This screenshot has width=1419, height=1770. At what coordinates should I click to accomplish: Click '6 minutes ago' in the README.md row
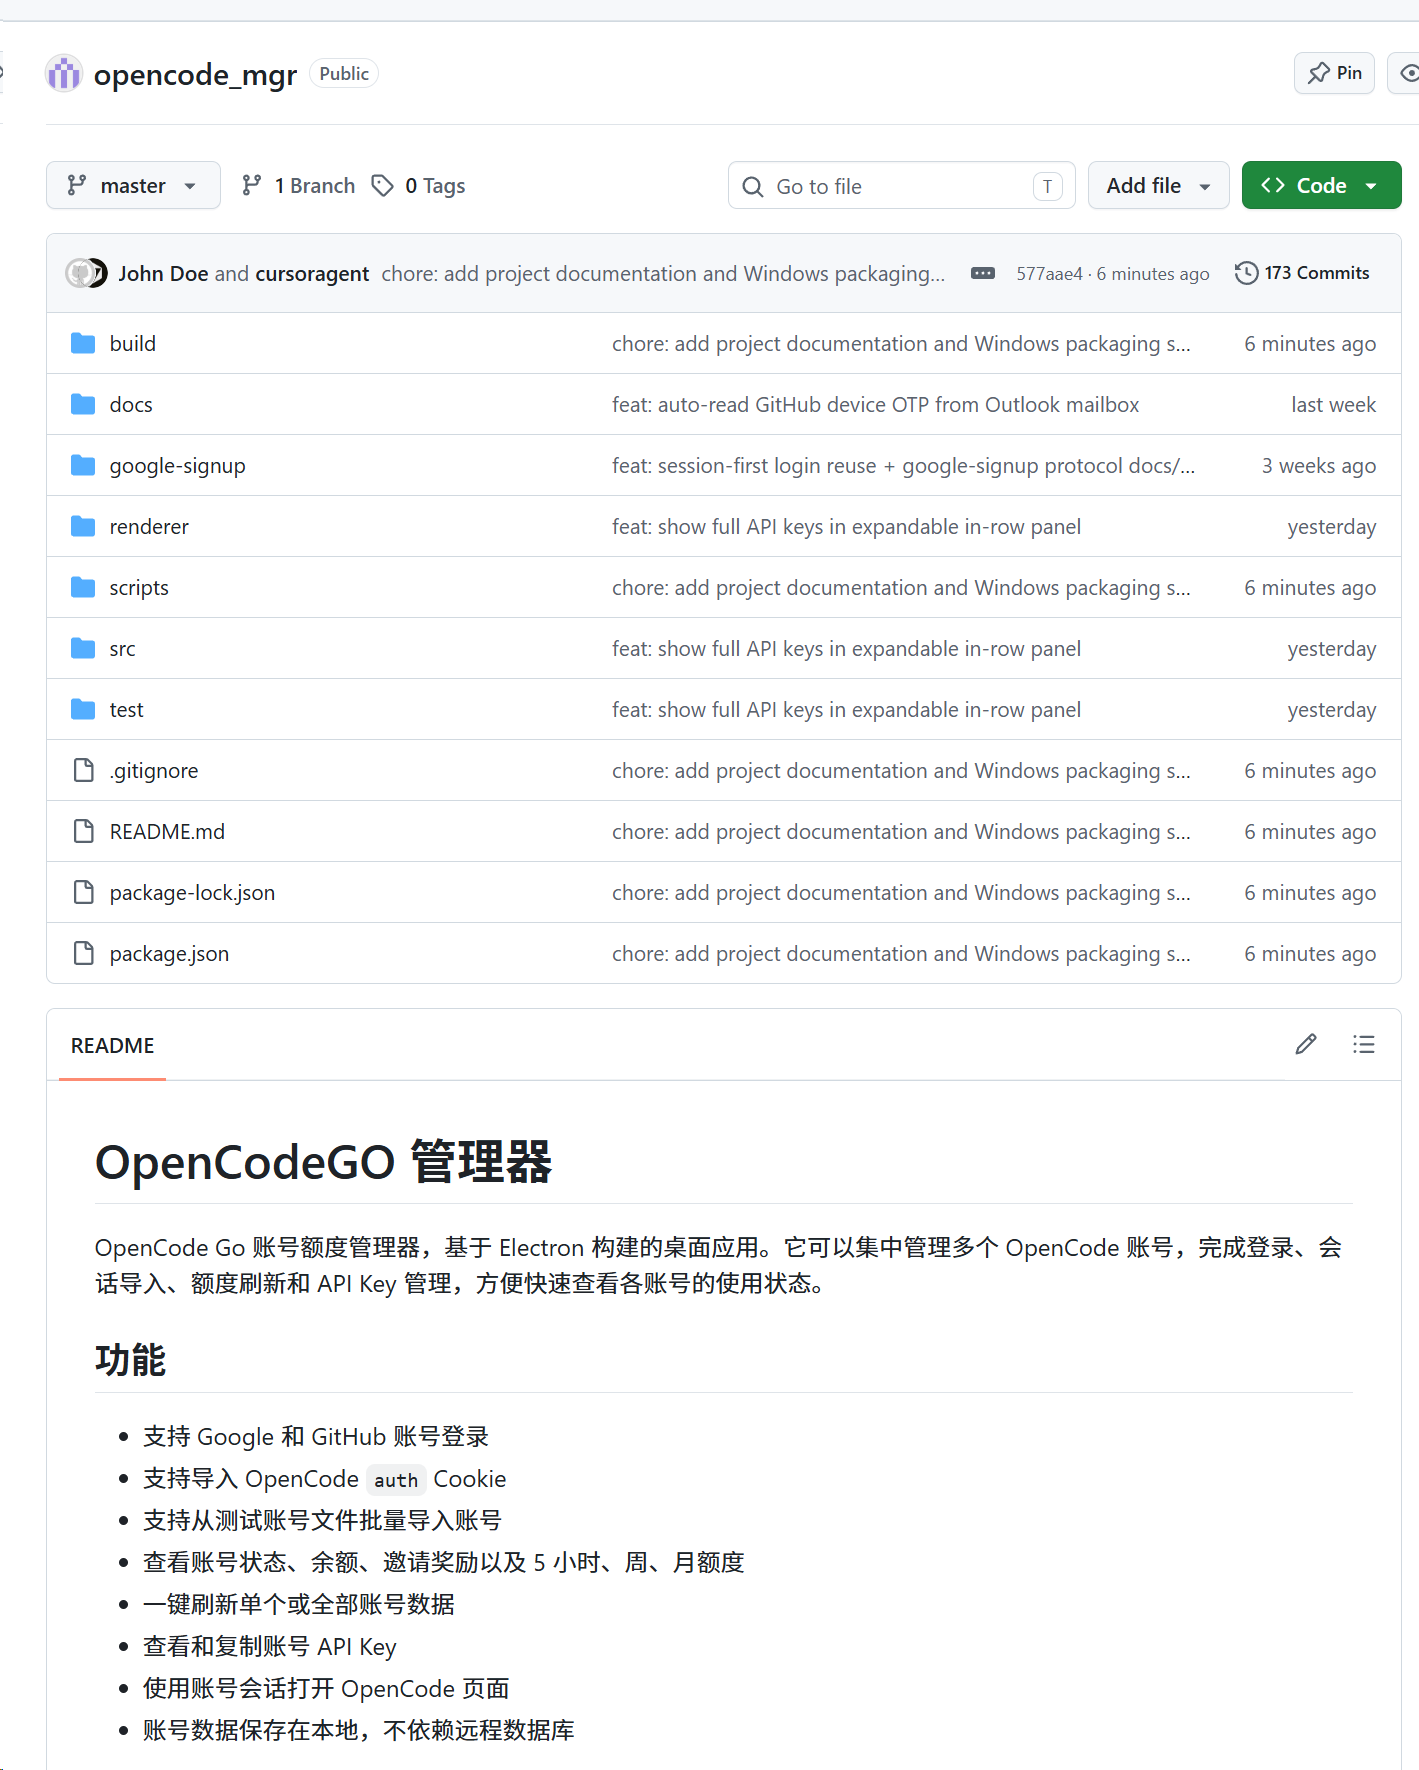click(1310, 832)
